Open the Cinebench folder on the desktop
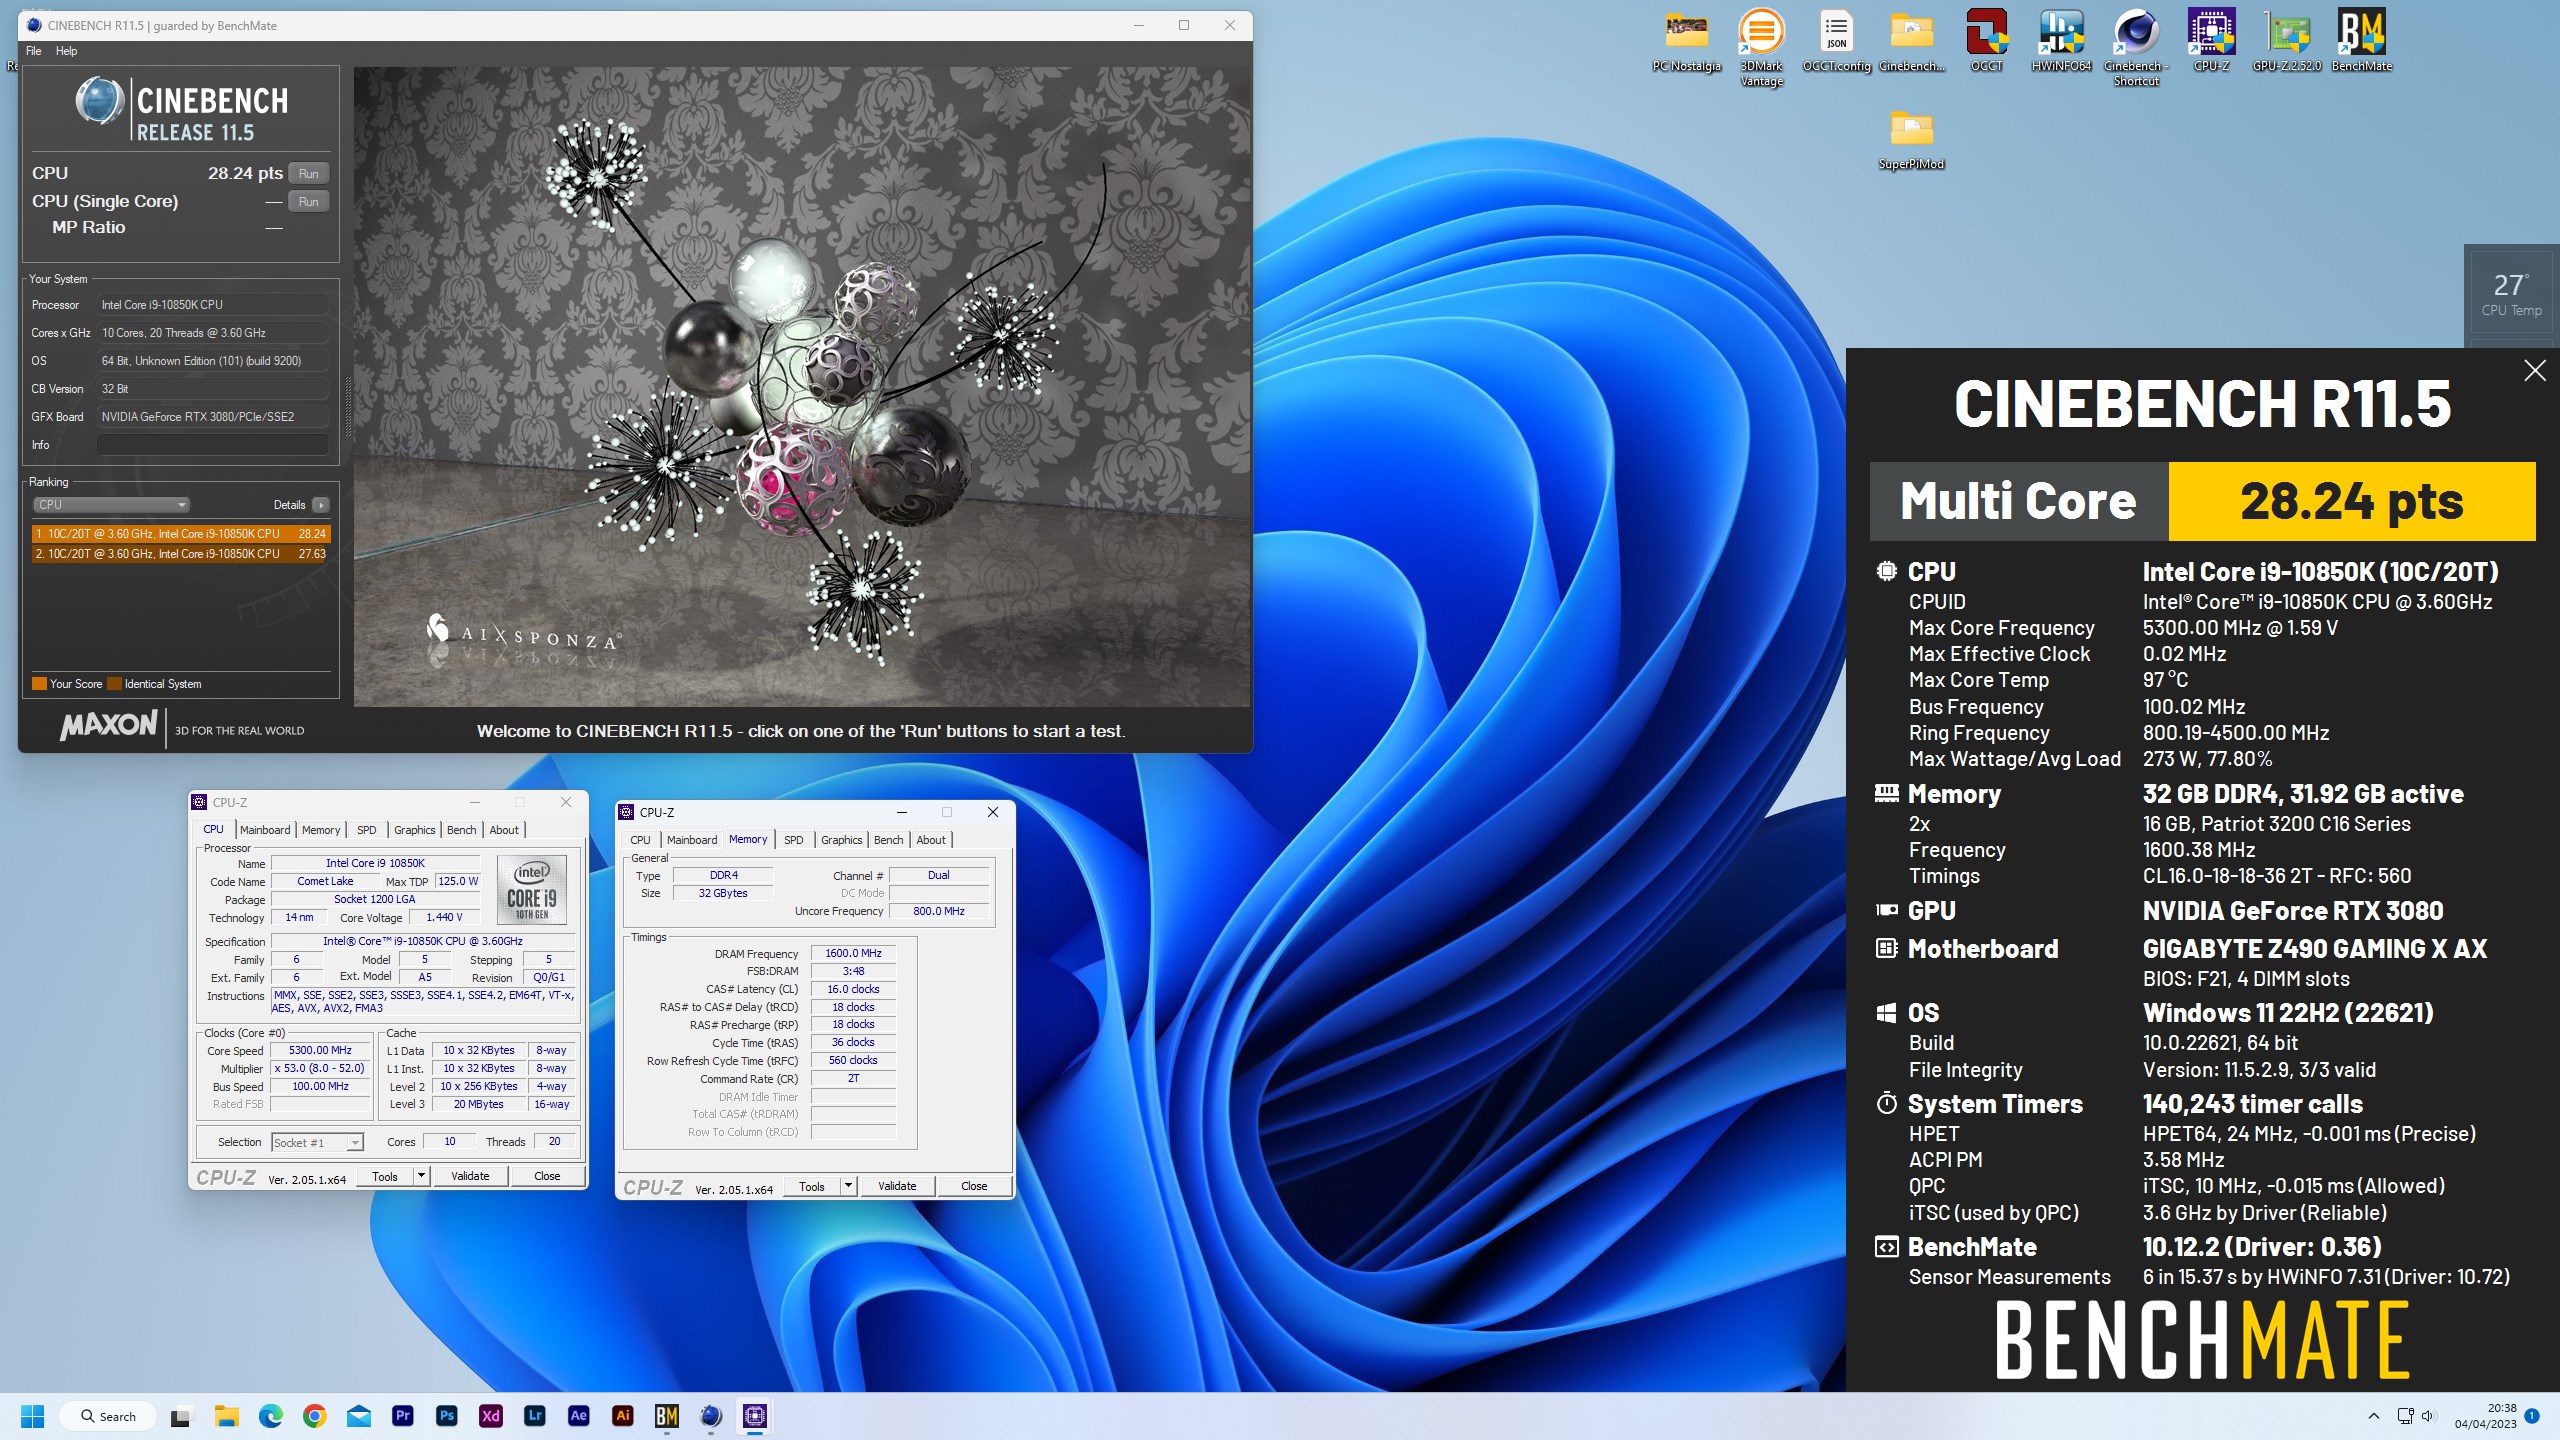 pos(1911,40)
